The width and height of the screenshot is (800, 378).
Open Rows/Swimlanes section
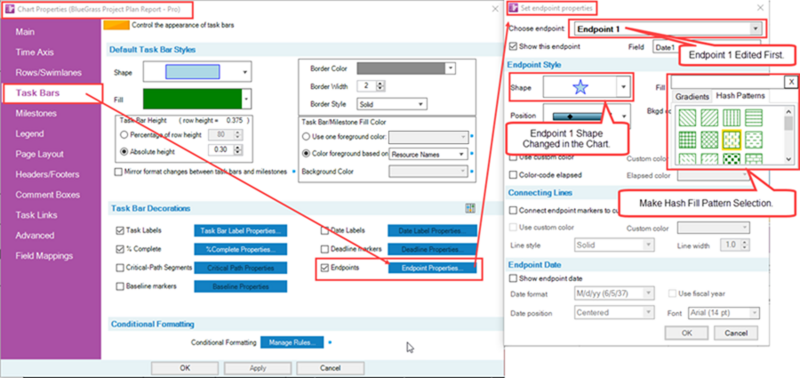point(48,73)
